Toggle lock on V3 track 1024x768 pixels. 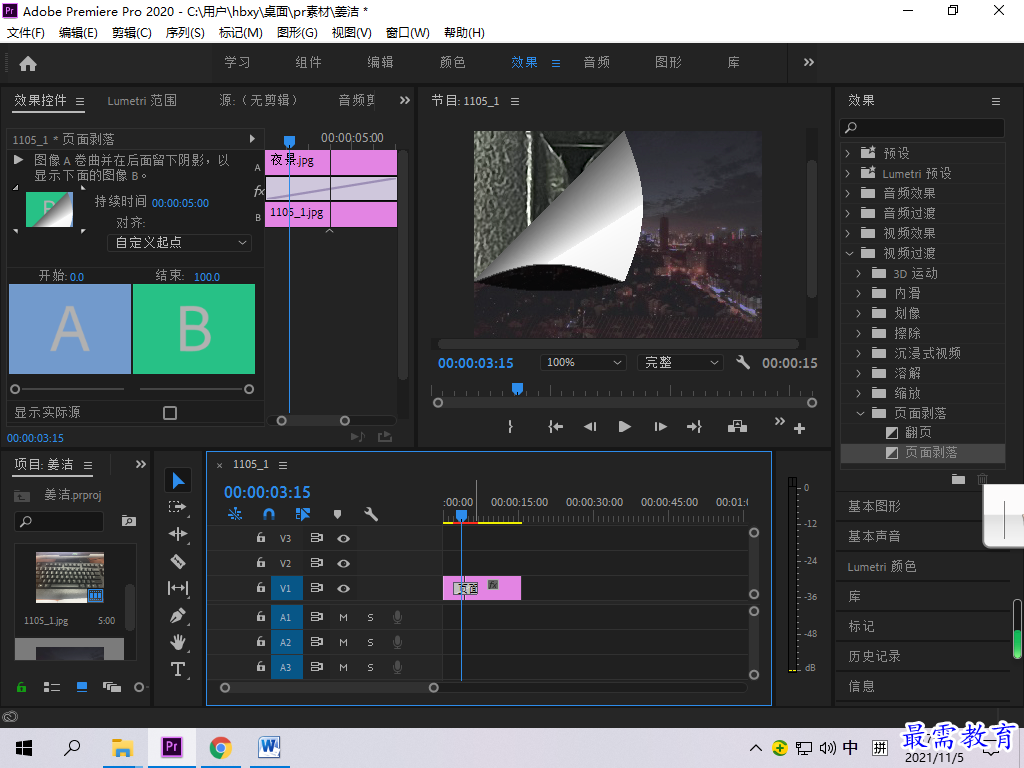pos(261,537)
